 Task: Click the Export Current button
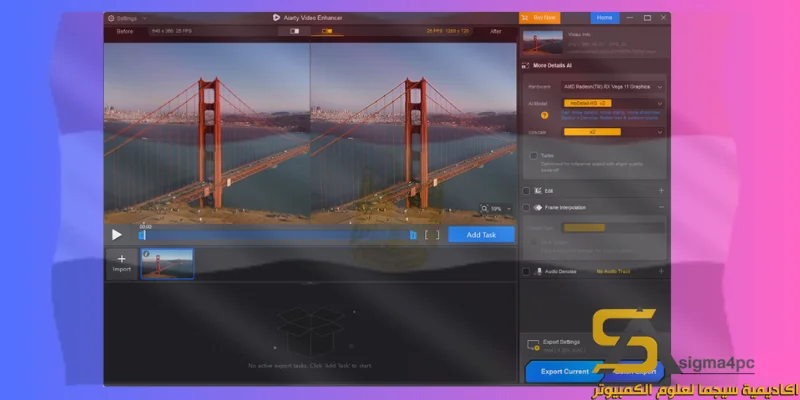pos(564,371)
